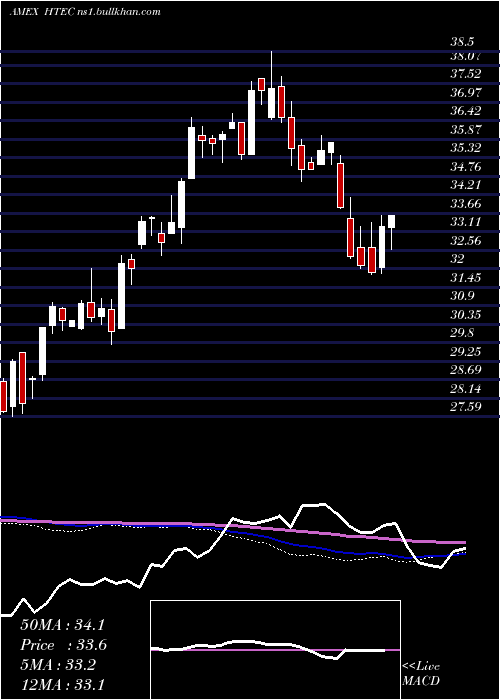This screenshot has width=500, height=700.
Task: Click the 30.9 price axis label
Action: pos(462,296)
